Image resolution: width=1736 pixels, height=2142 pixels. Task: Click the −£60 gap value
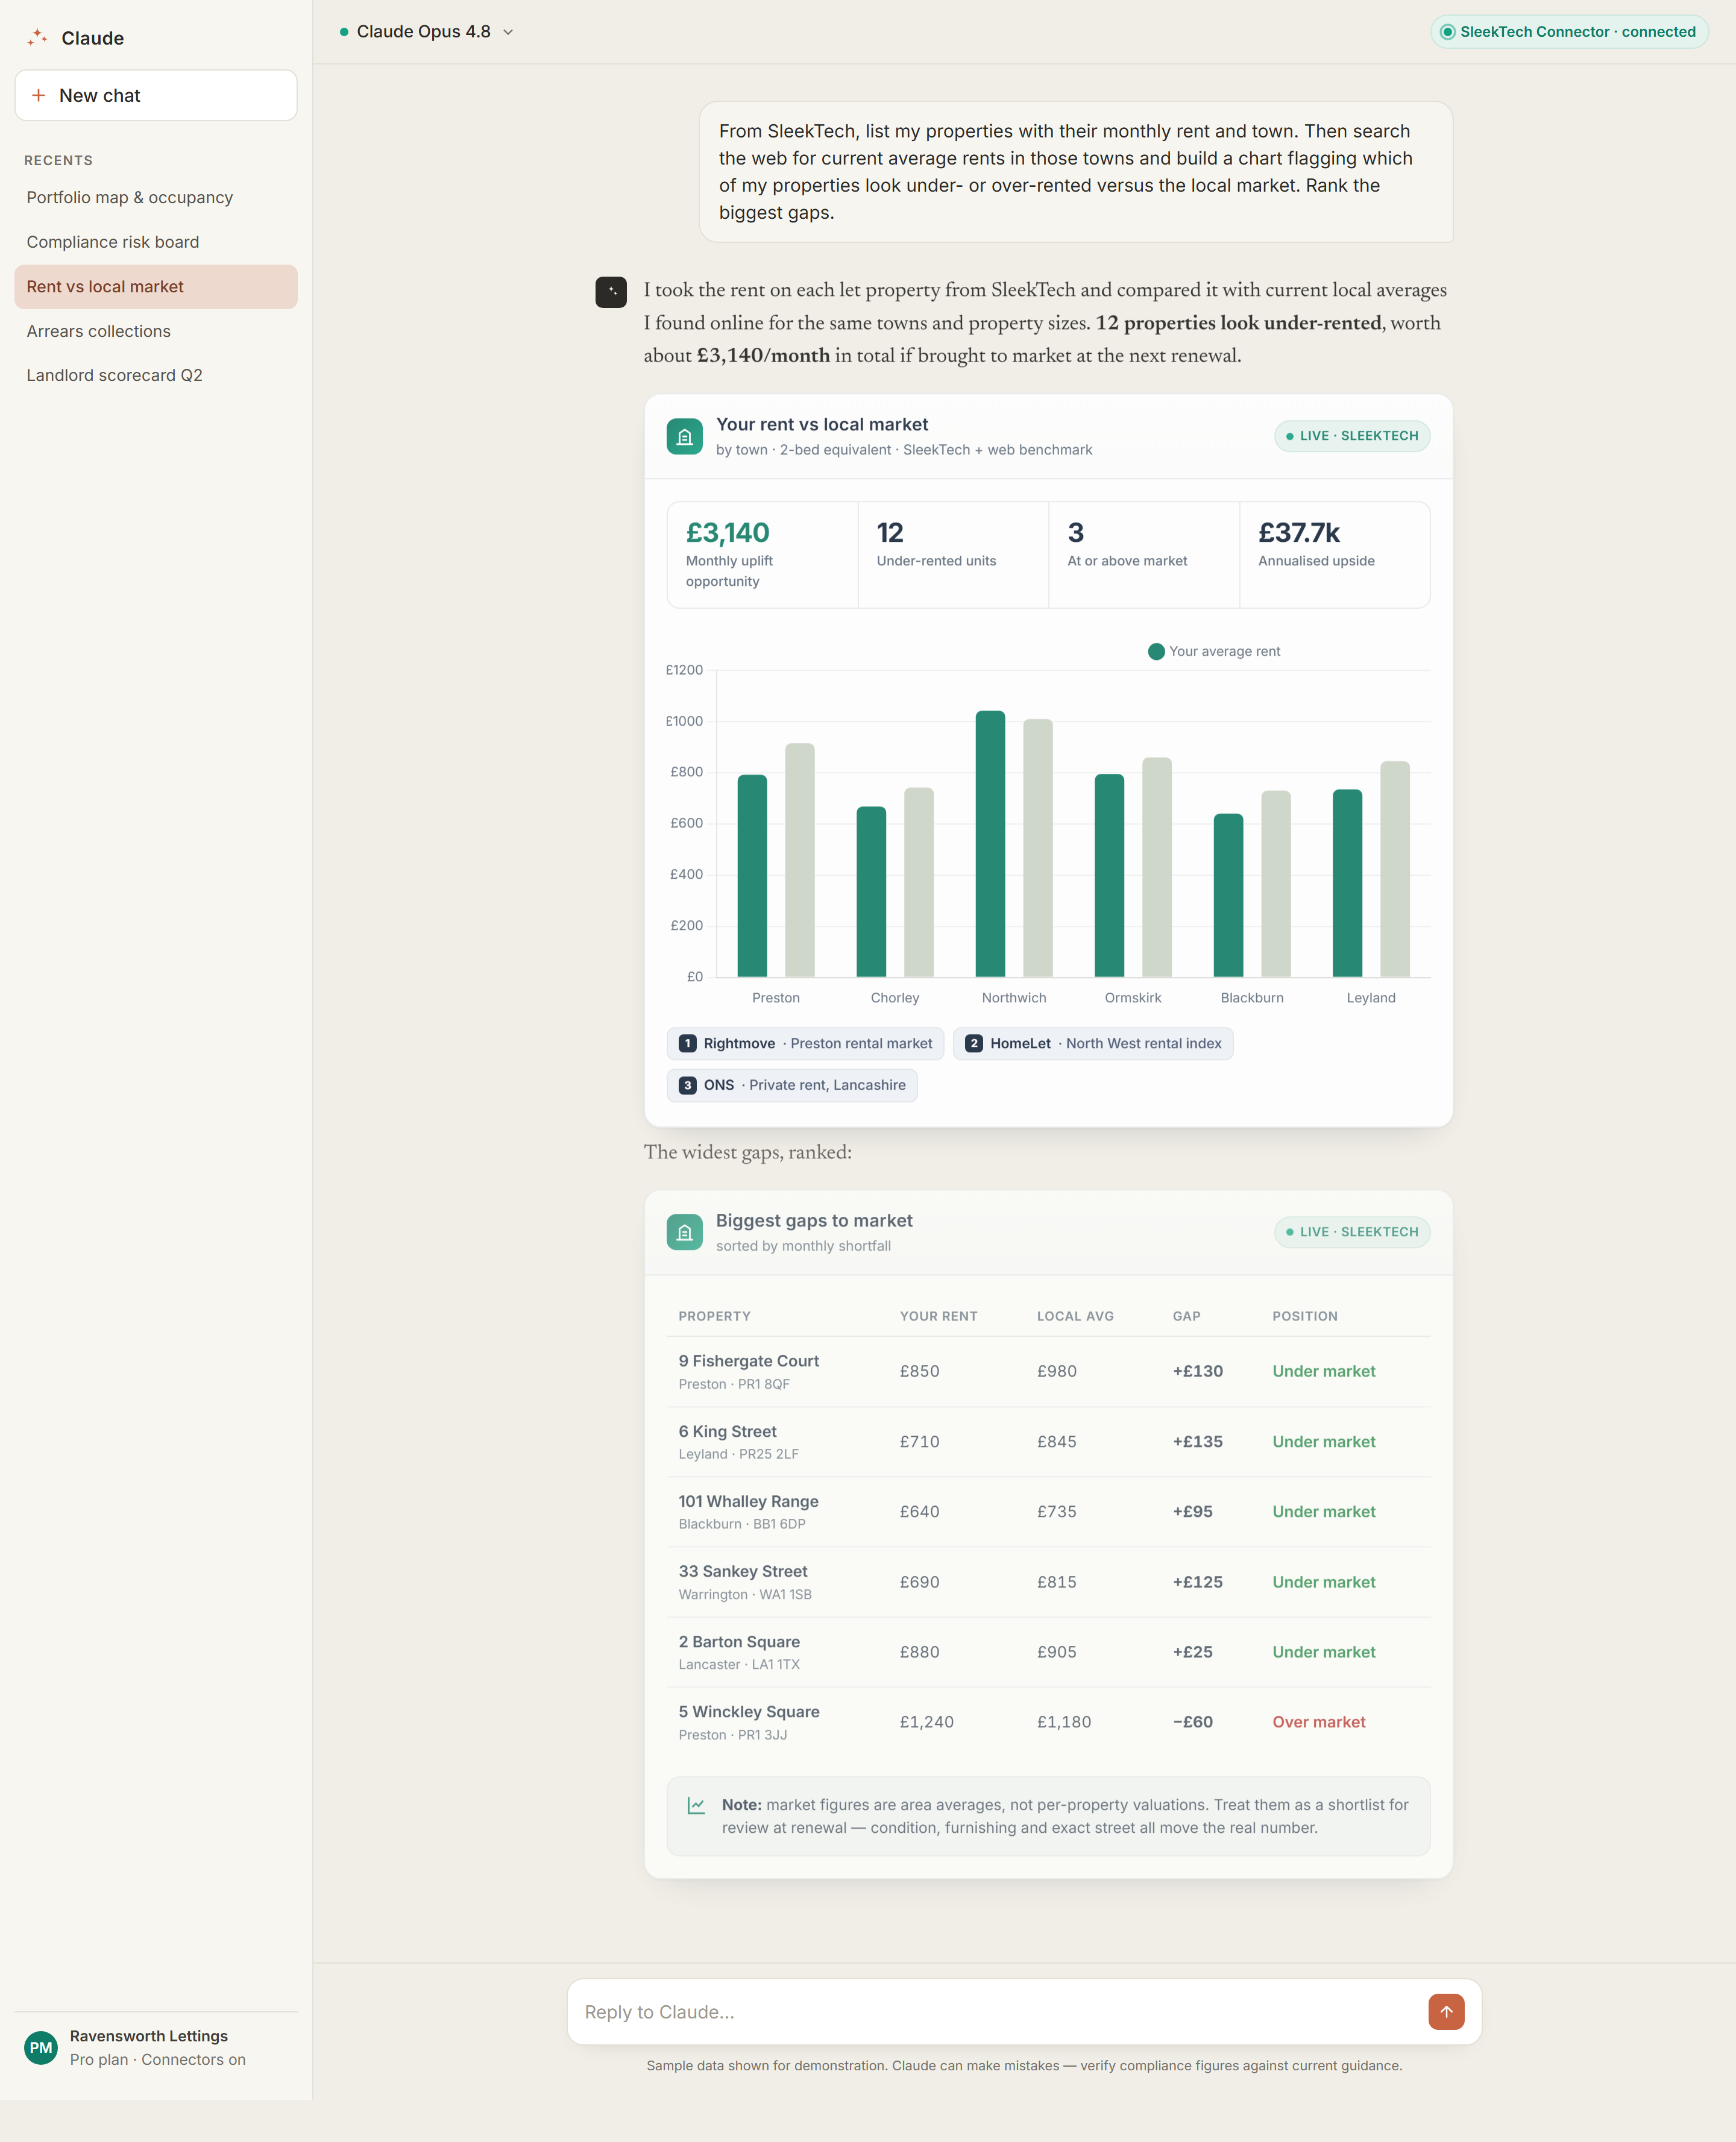click(1192, 1721)
